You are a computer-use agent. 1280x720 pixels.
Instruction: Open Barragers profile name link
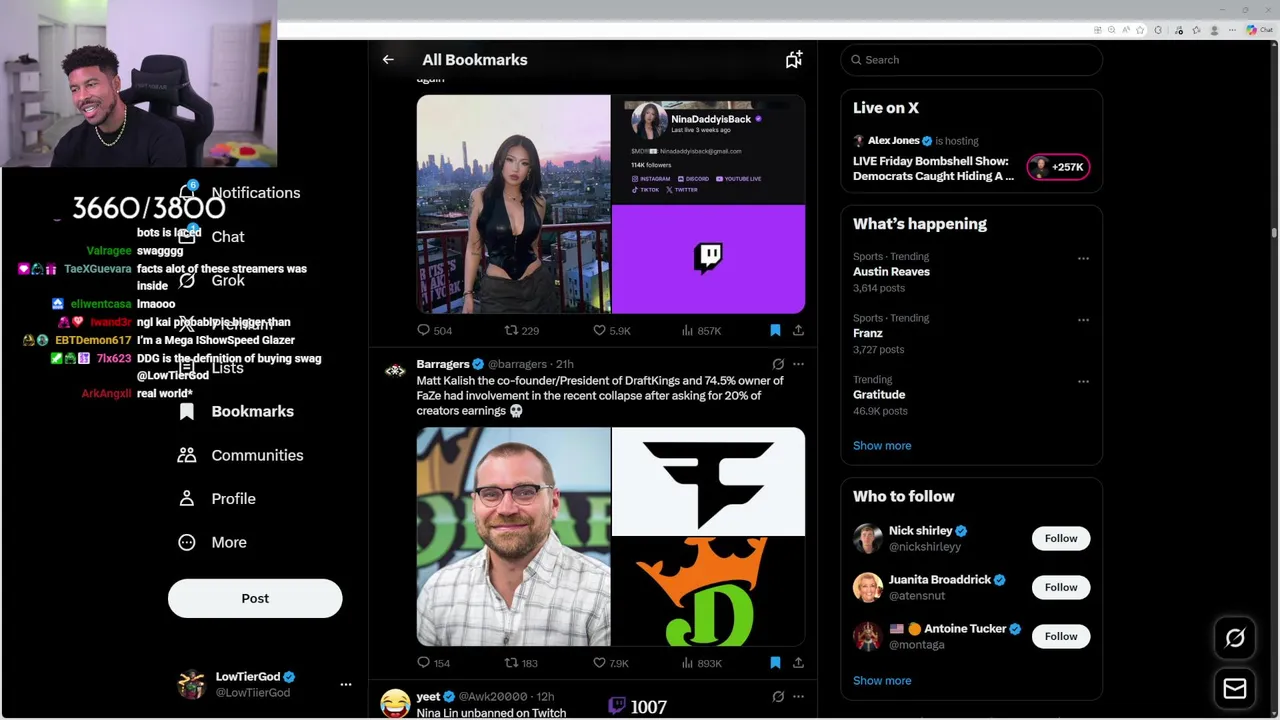point(443,364)
